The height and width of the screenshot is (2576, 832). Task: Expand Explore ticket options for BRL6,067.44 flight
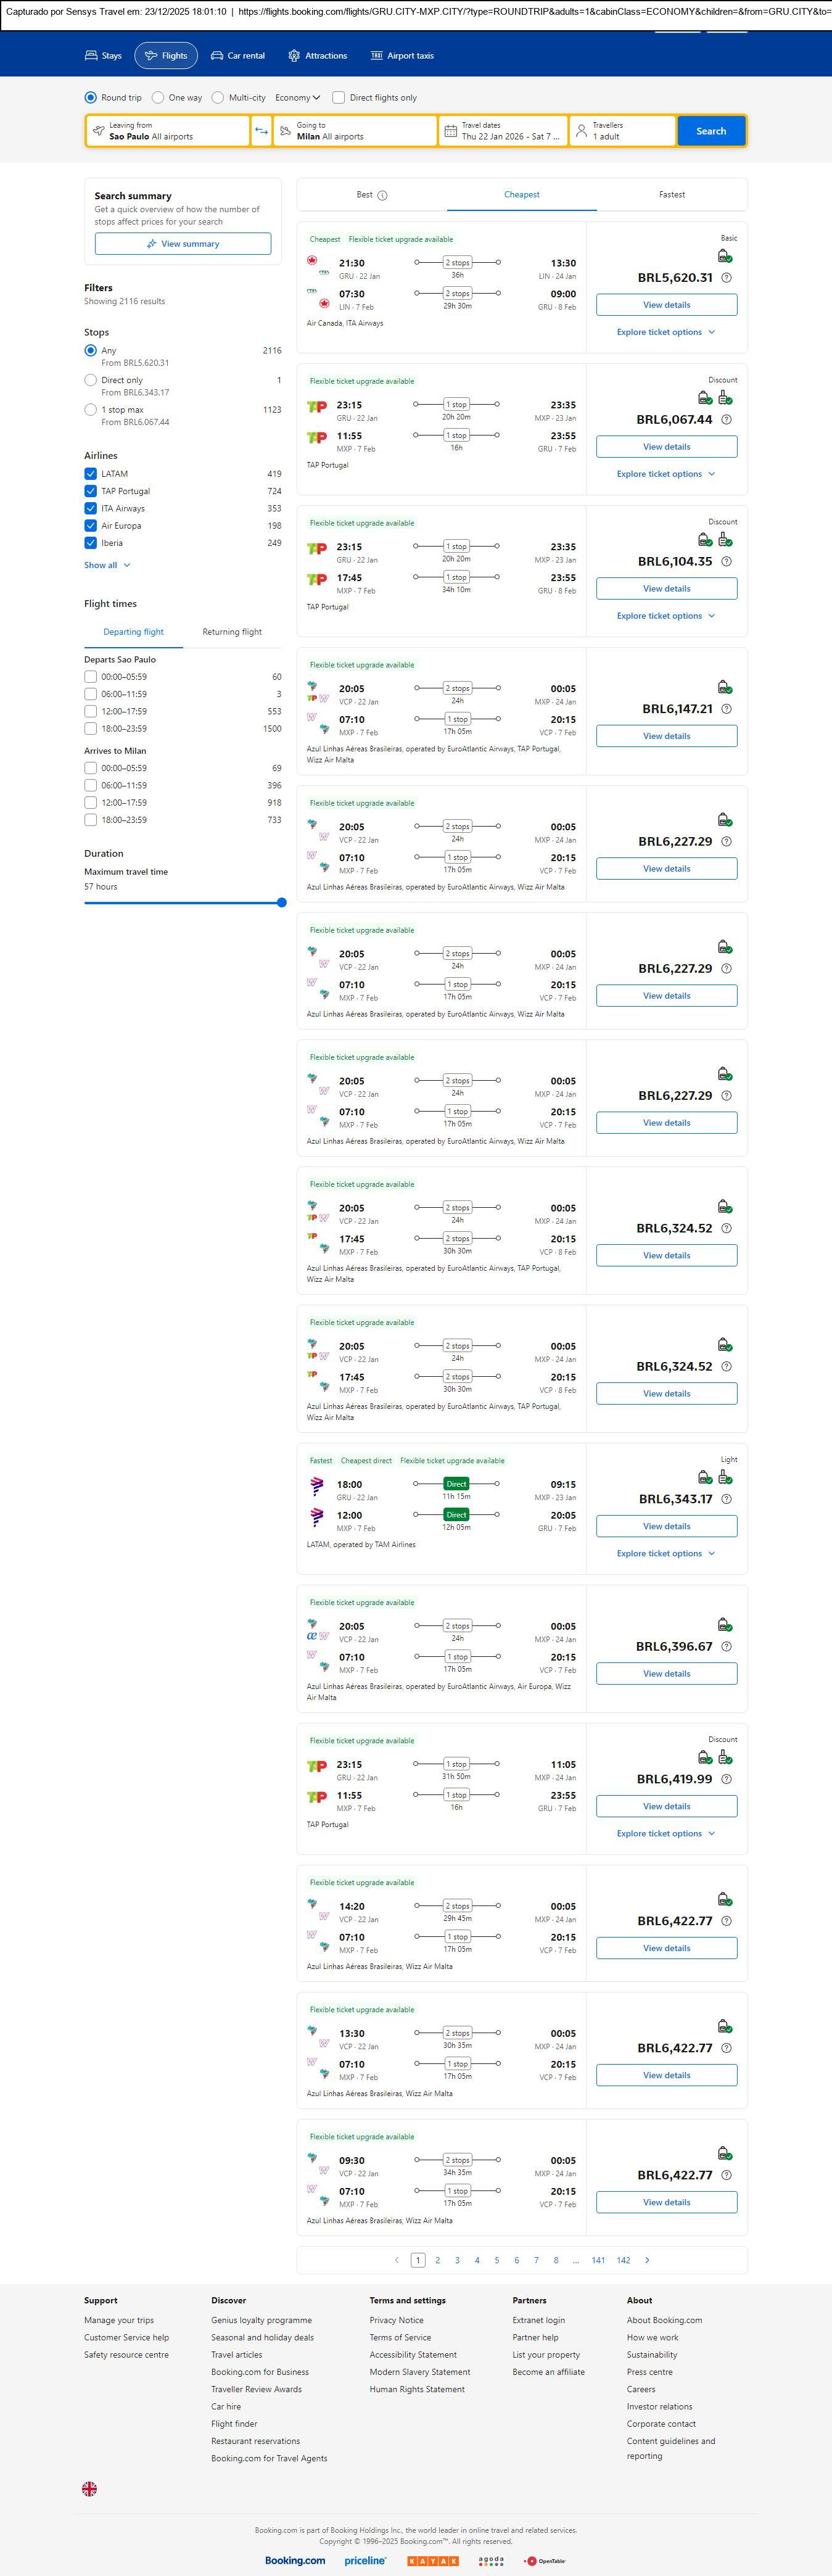(x=666, y=474)
